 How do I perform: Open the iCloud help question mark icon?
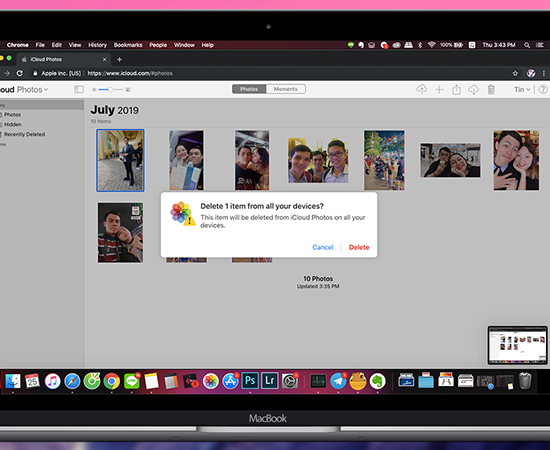pos(543,89)
